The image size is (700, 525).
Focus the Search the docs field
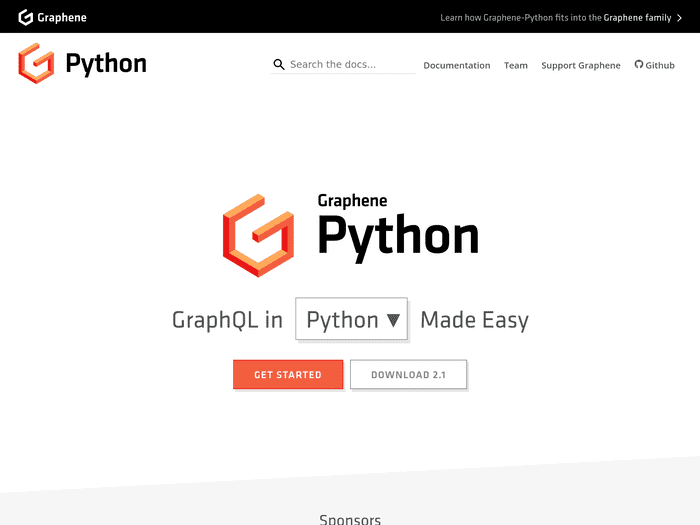click(x=343, y=65)
